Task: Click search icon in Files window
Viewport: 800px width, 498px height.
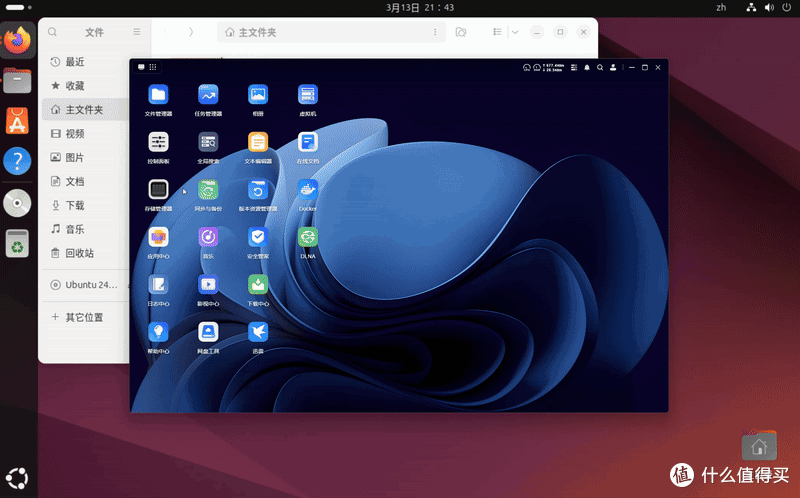Action: click(52, 32)
